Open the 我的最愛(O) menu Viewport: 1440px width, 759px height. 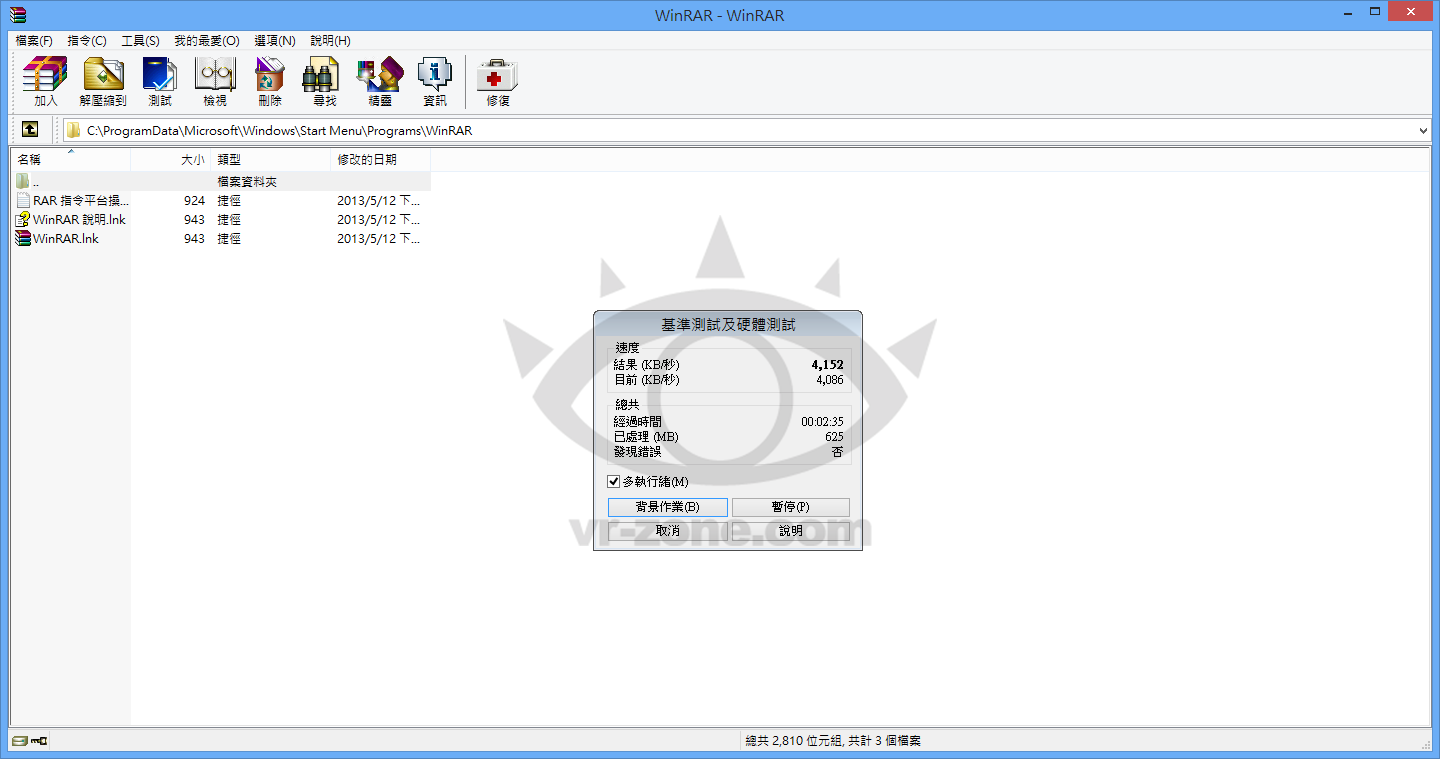click(207, 40)
